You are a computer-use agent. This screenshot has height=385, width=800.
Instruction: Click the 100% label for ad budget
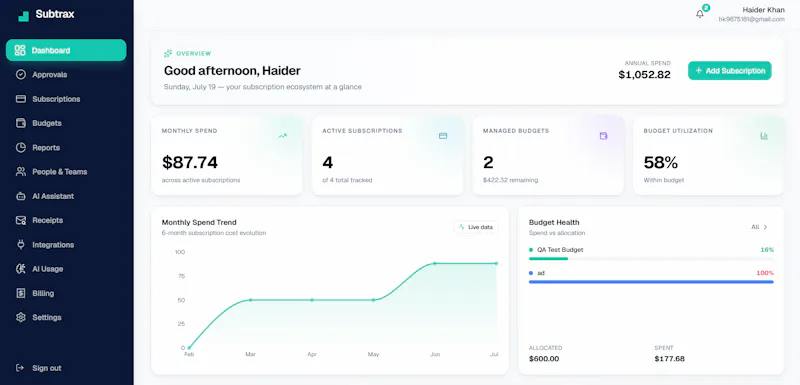765,273
